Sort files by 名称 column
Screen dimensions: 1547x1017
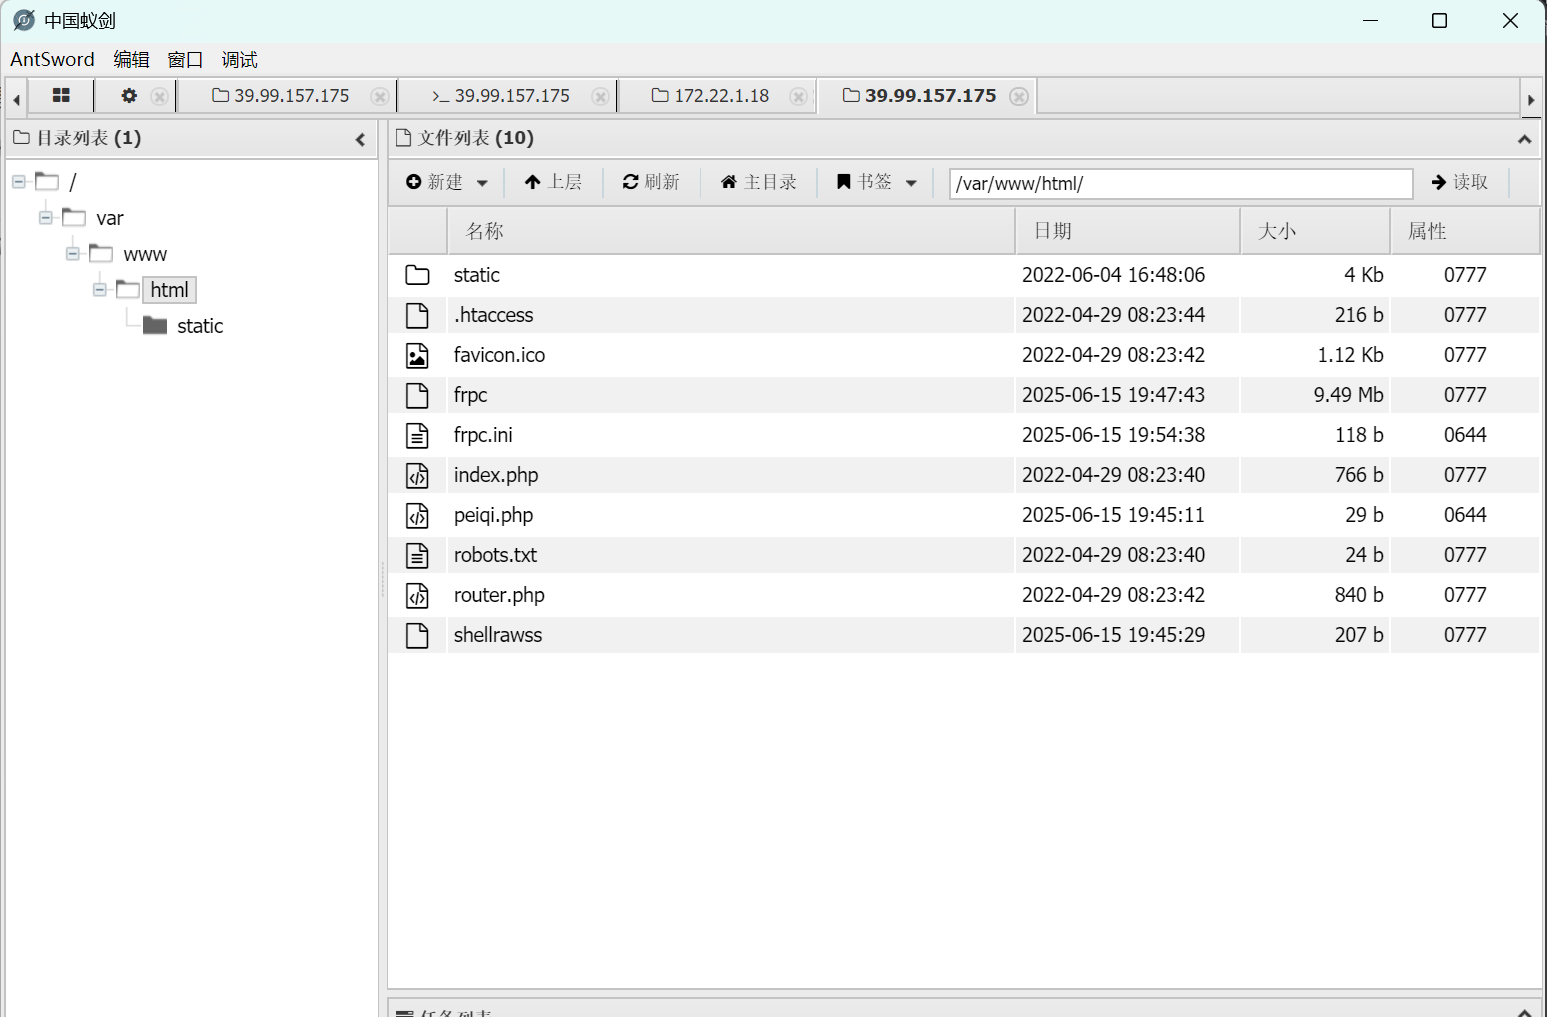731,231
